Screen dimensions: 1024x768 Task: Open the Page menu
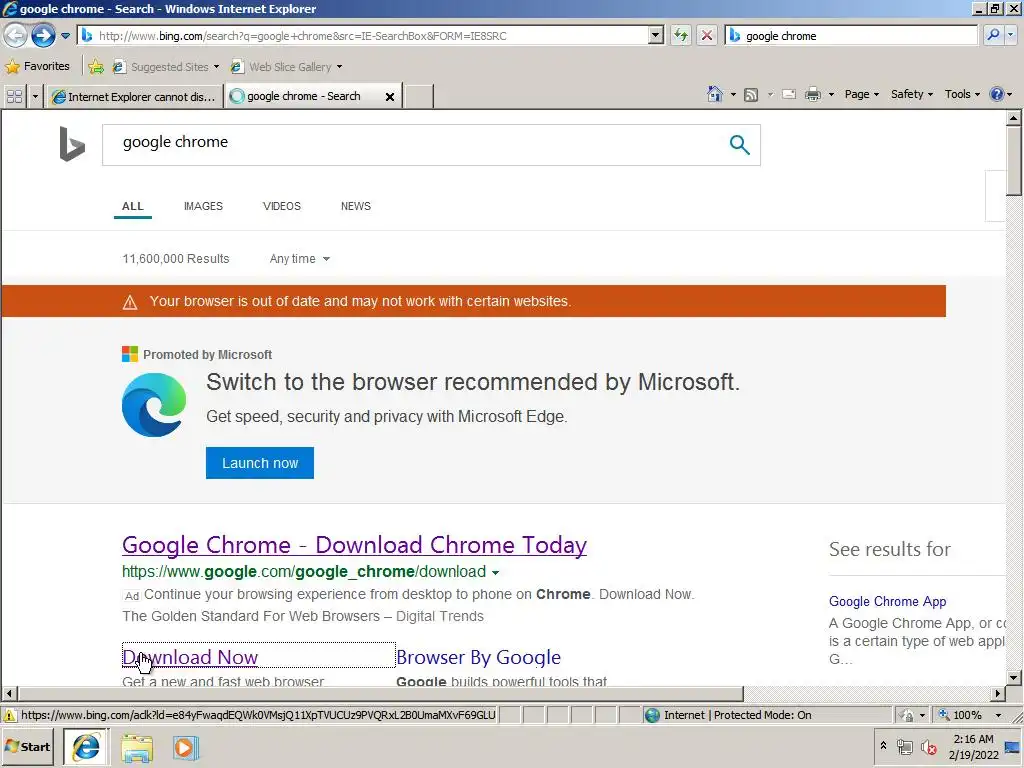(861, 94)
